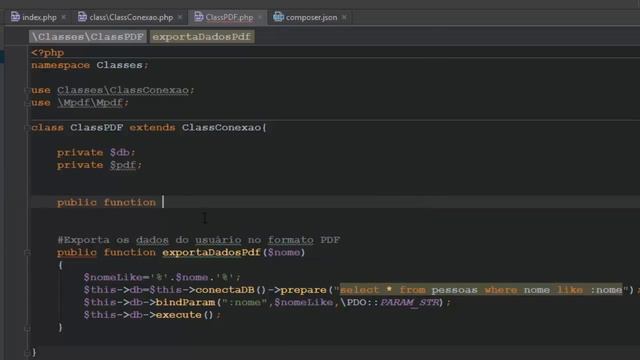The height and width of the screenshot is (360, 640).
Task: Place cursor after unfinished 'public function'
Action: pyautogui.click(x=162, y=202)
